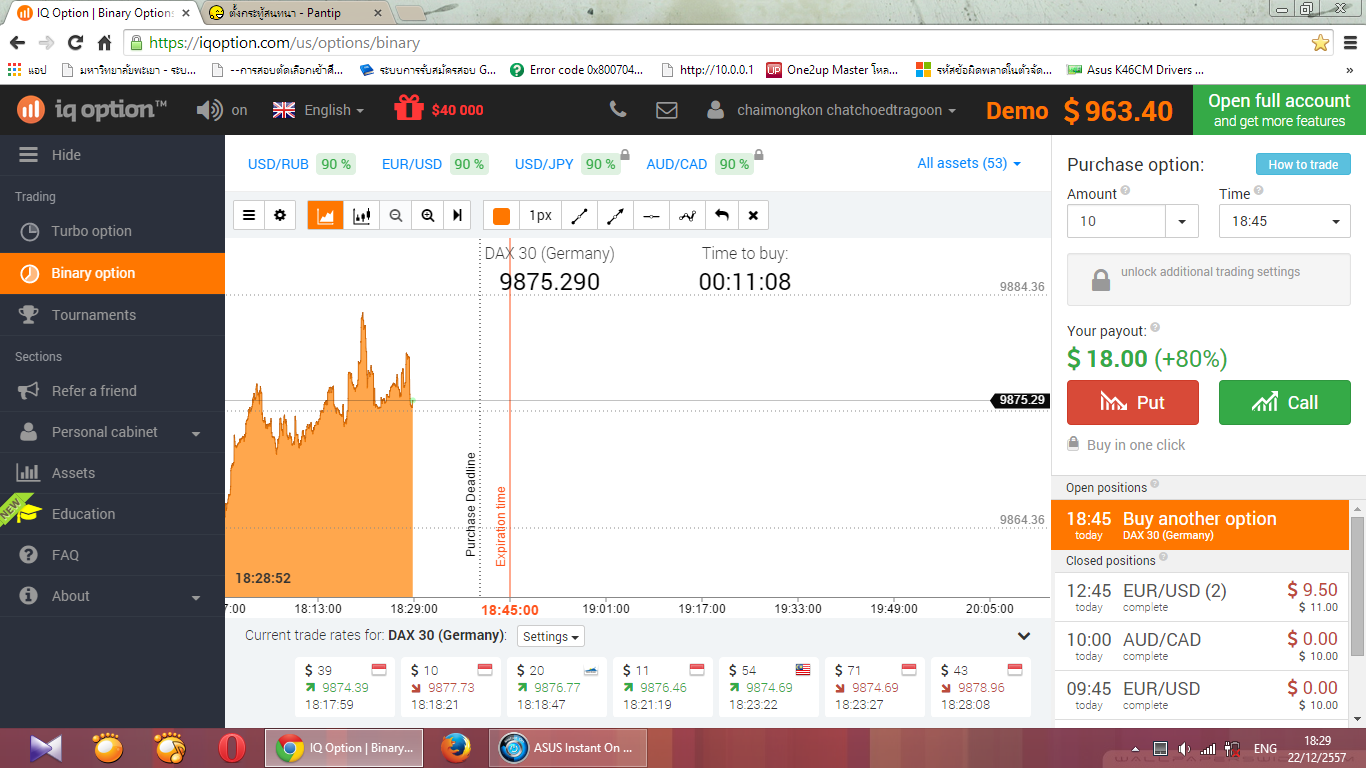Viewport: 1366px width, 768px height.
Task: Open the trade rates Settings dropdown
Action: tap(551, 636)
